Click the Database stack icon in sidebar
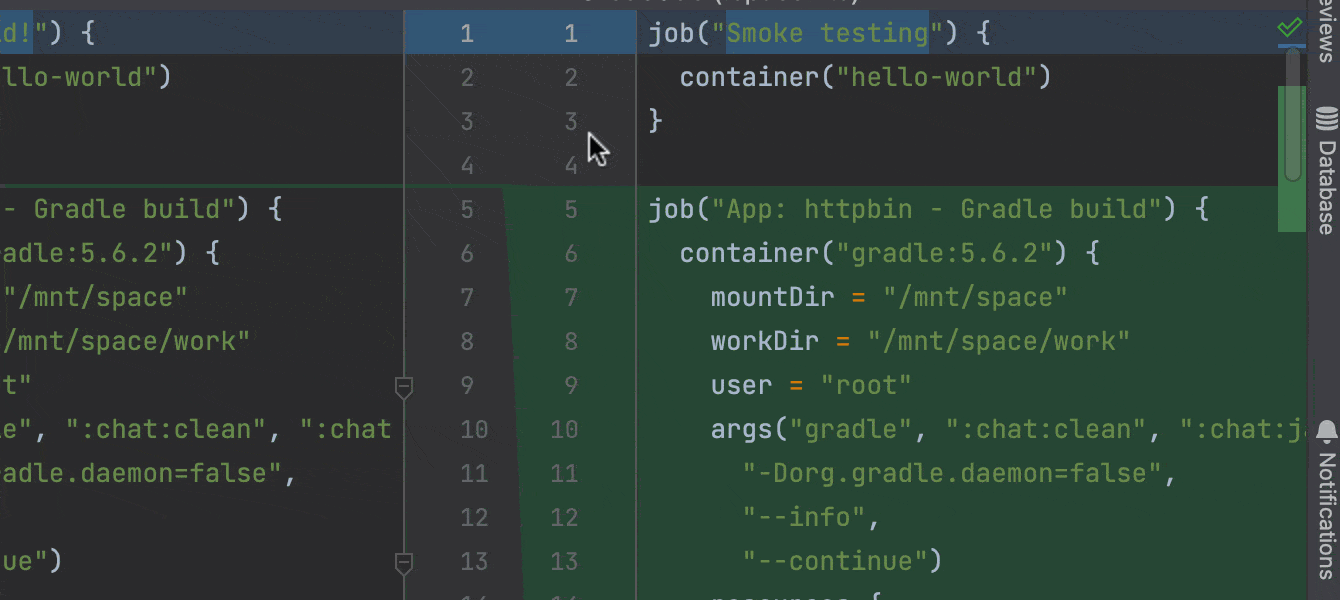Image resolution: width=1340 pixels, height=600 pixels. click(1327, 119)
